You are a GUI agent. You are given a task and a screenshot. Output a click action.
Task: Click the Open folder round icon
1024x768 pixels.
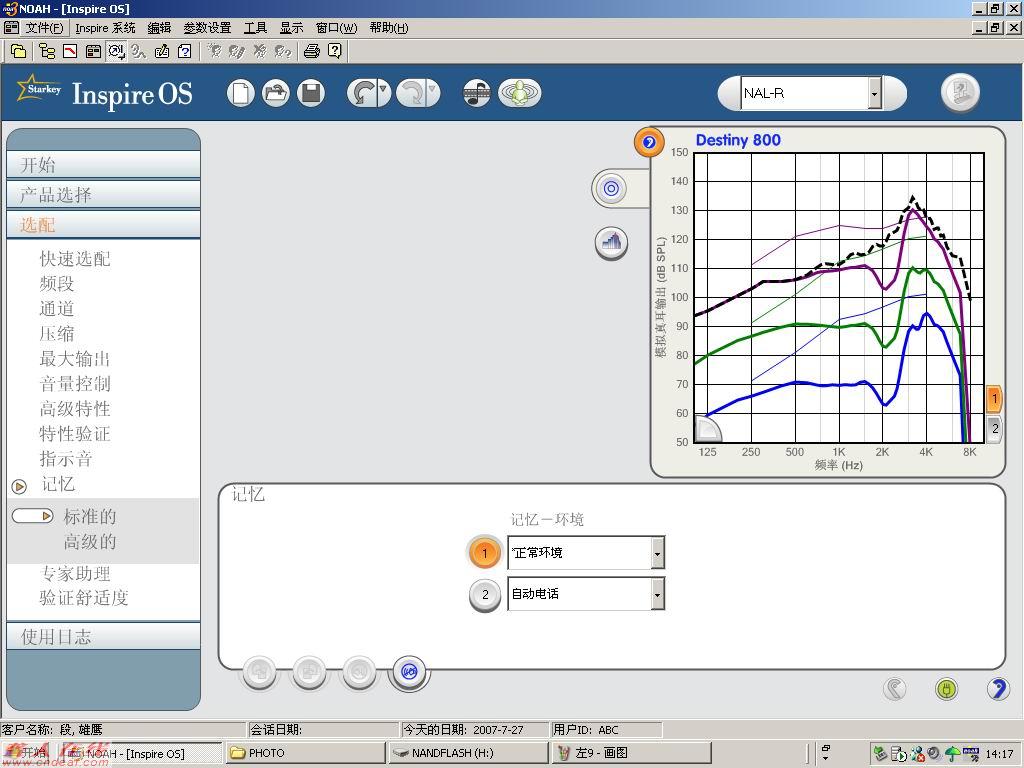[276, 93]
